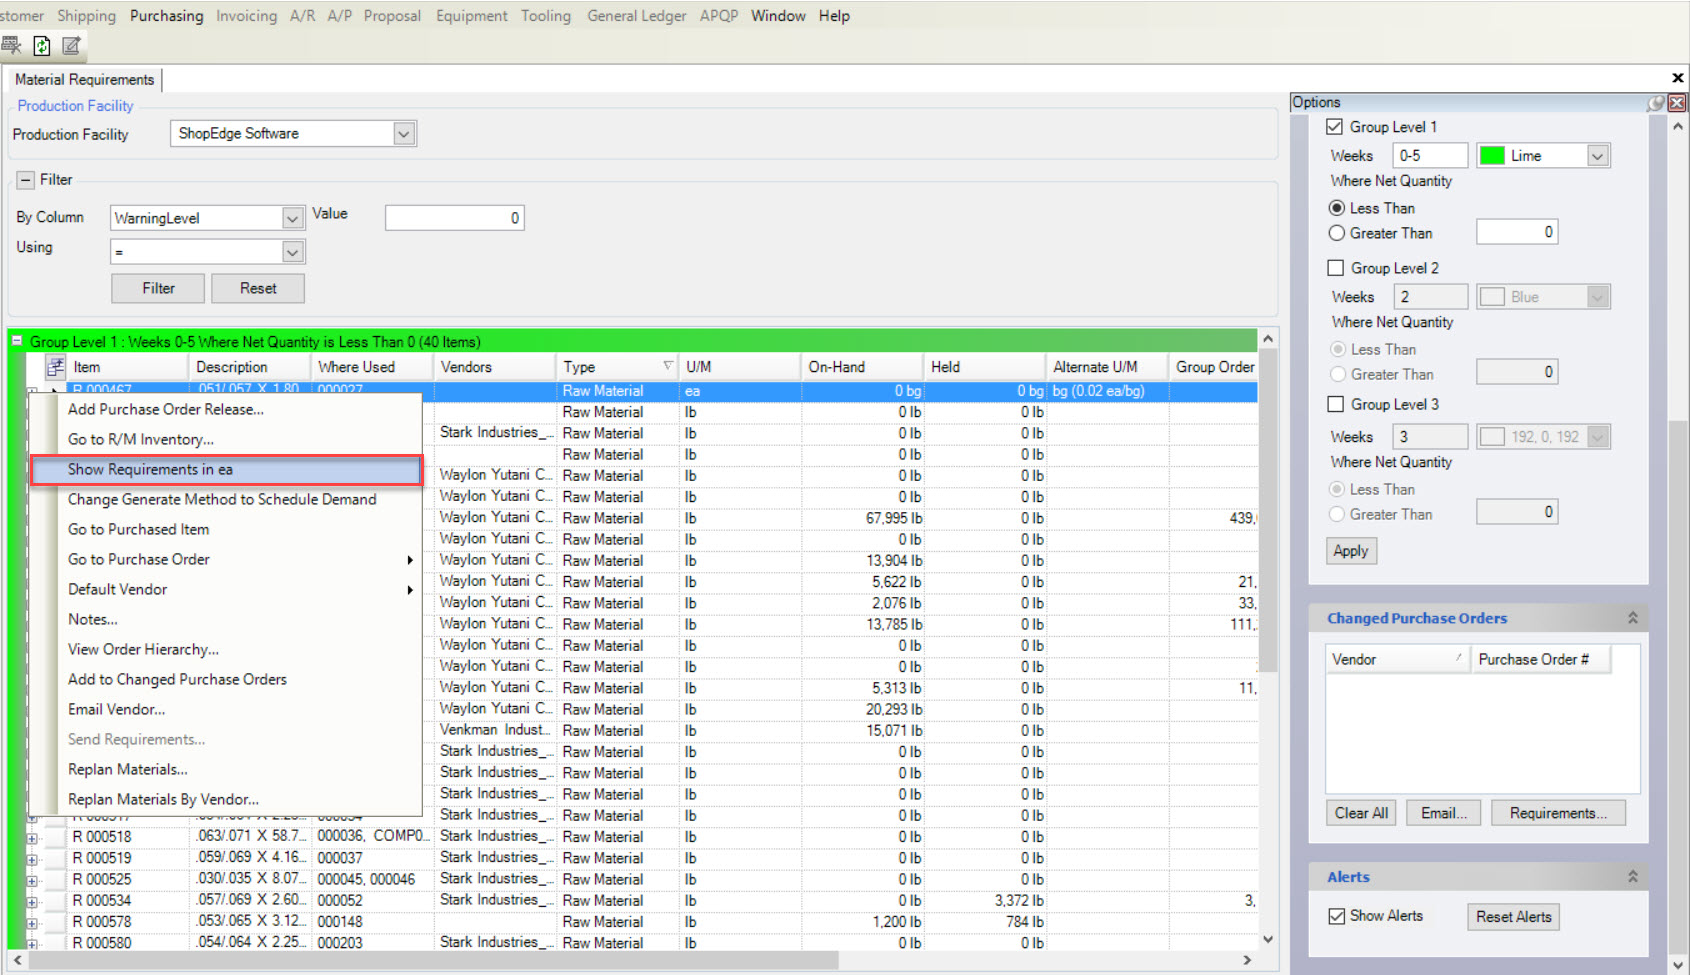
Task: Open the Using operator dropdown
Action: 292,252
